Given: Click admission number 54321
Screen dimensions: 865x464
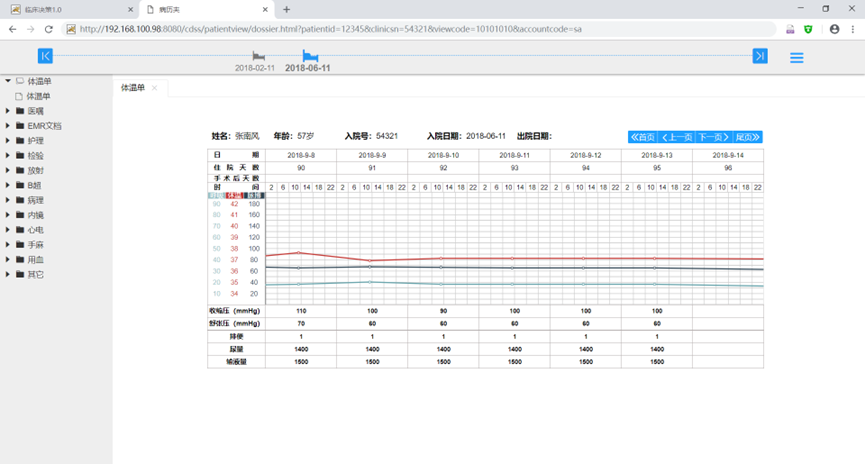Looking at the screenshot, I should pos(387,136).
